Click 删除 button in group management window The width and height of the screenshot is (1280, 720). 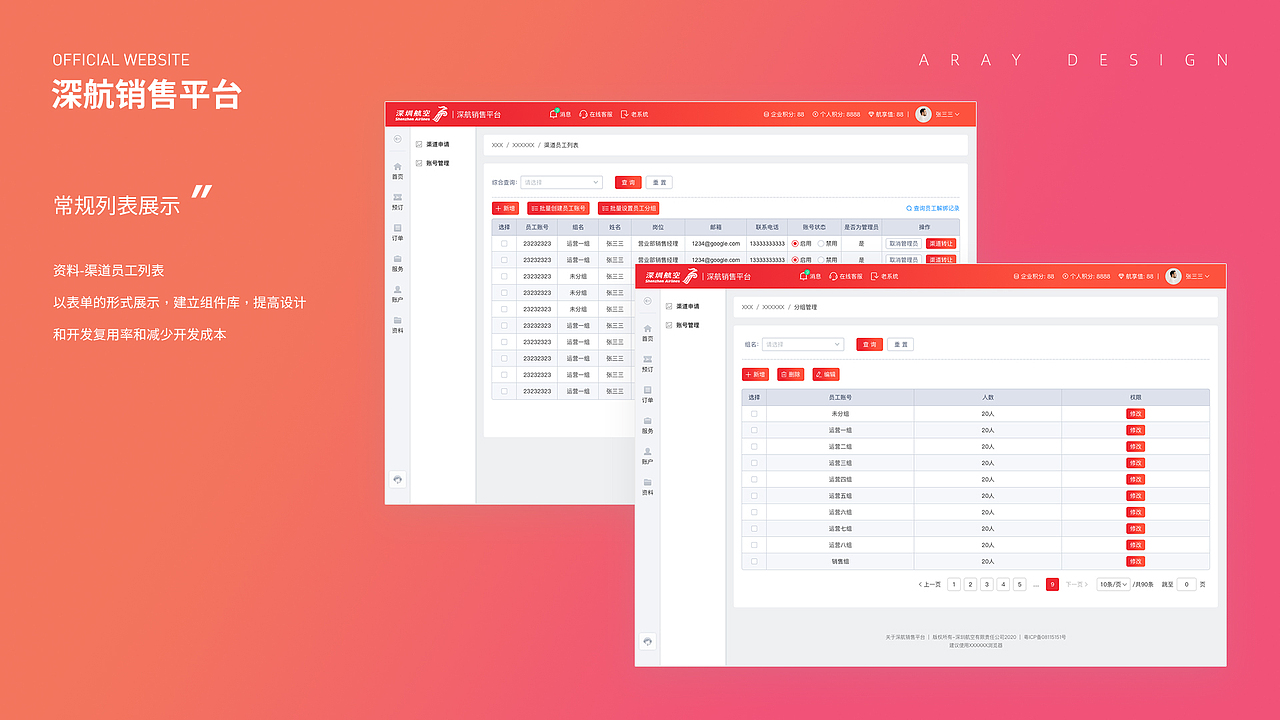(x=790, y=374)
